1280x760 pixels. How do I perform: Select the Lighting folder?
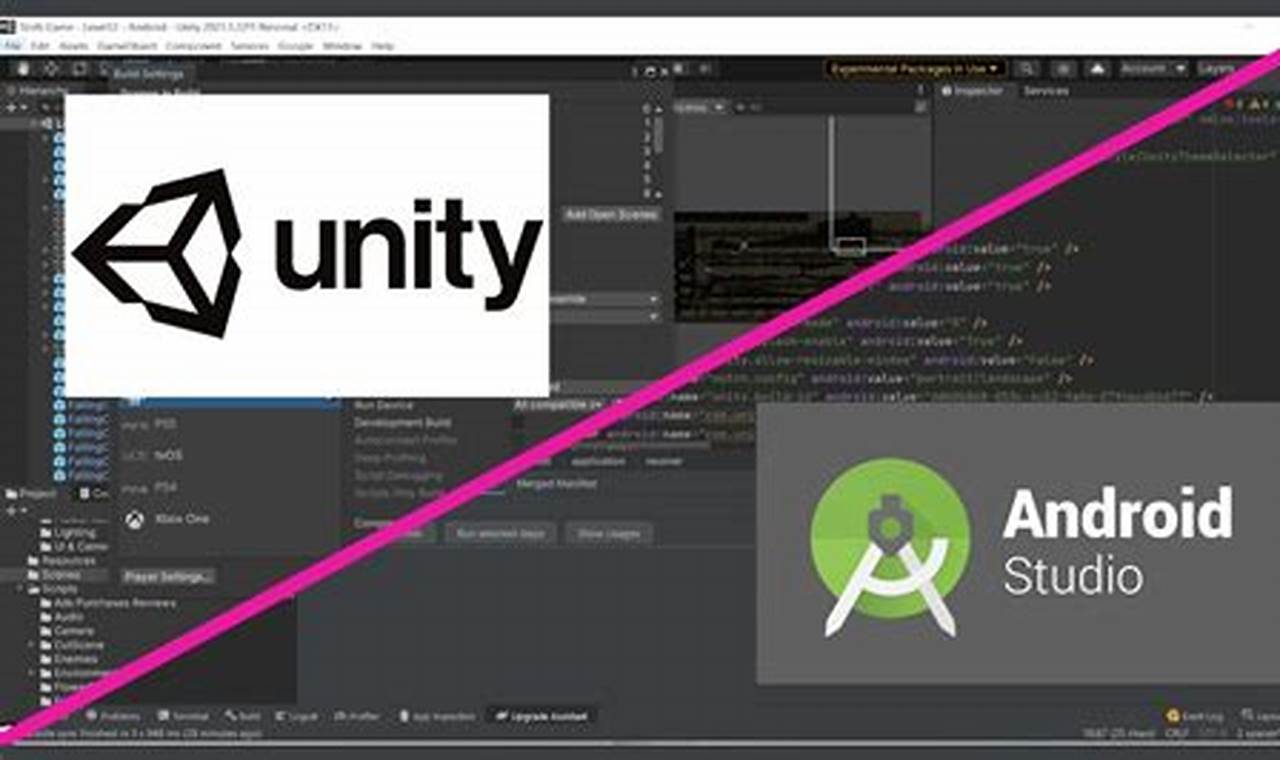pyautogui.click(x=67, y=533)
